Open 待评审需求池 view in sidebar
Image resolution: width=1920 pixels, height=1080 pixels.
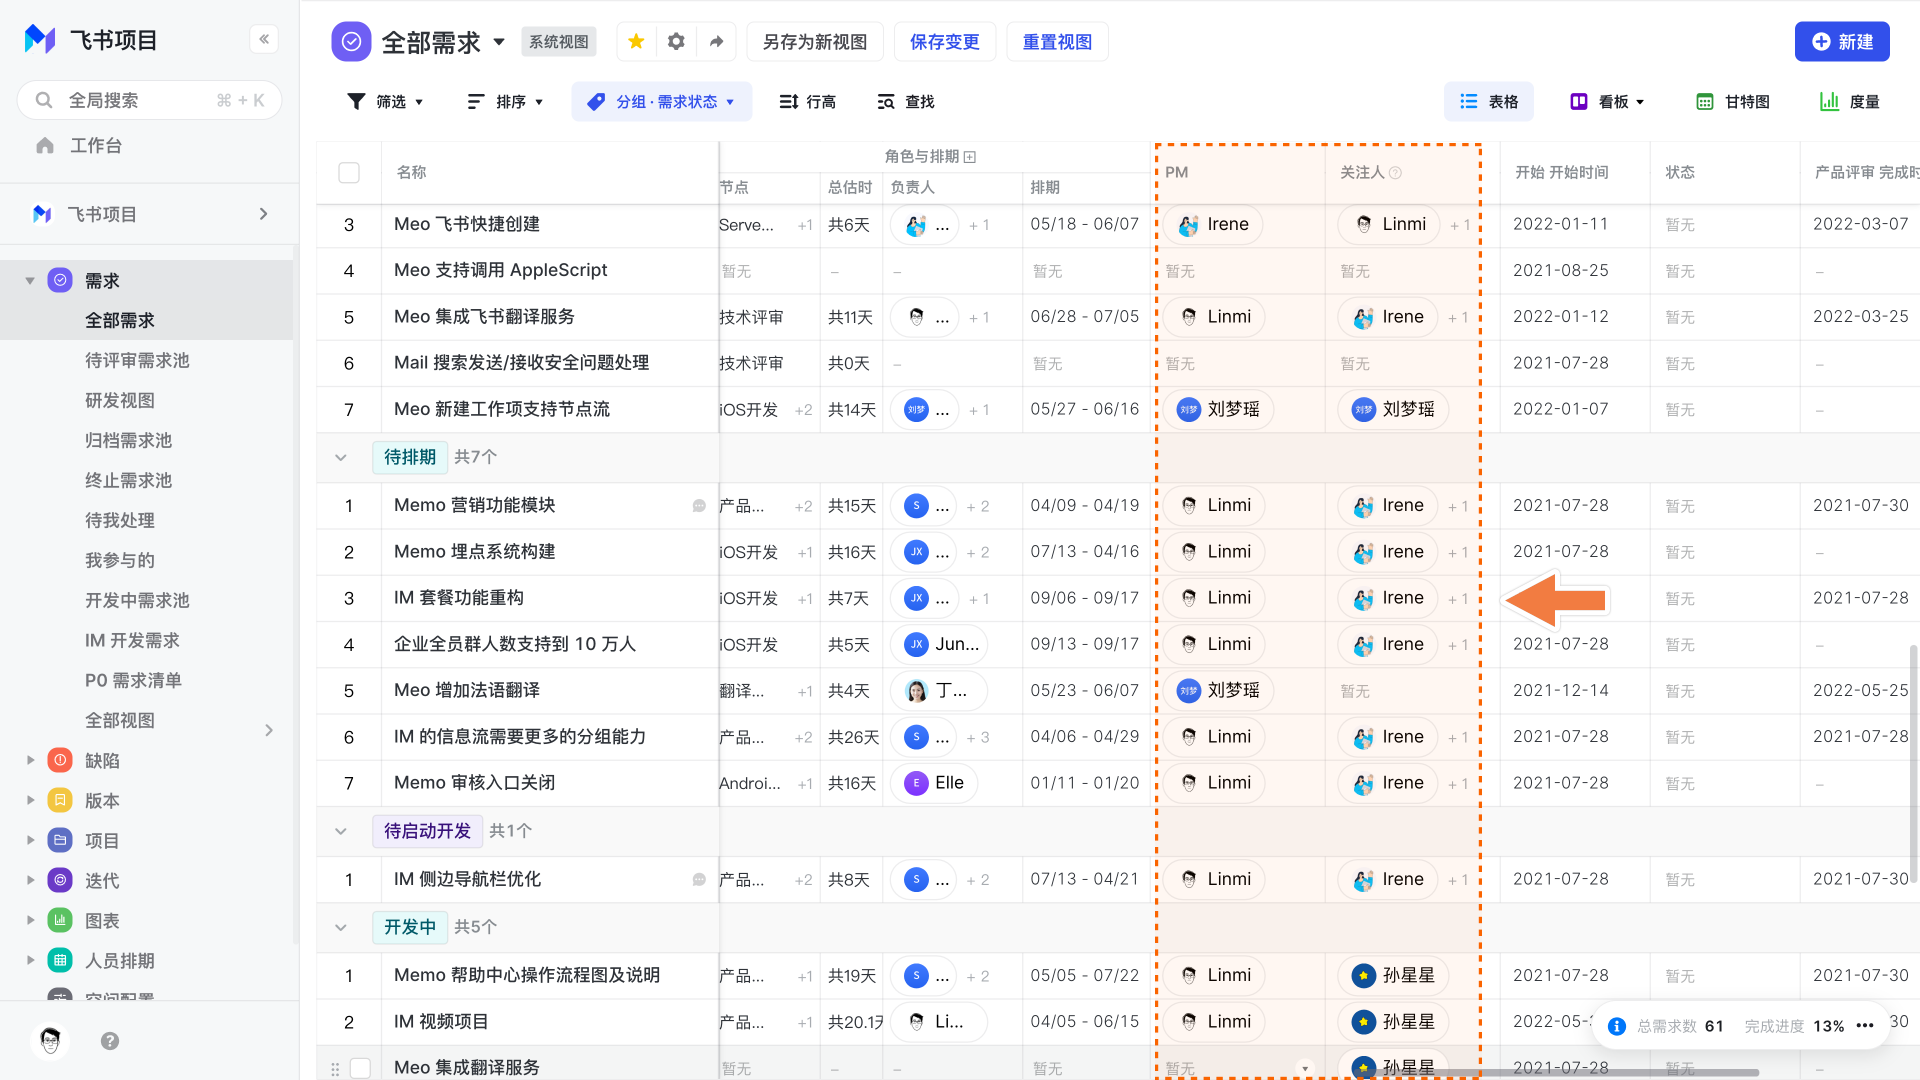pos(137,361)
